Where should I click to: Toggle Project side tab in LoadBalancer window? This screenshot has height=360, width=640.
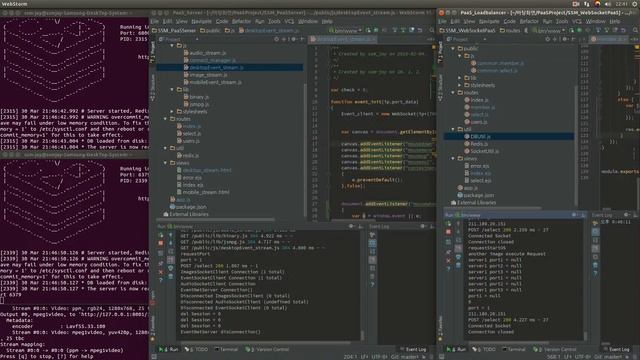pyautogui.click(x=440, y=52)
